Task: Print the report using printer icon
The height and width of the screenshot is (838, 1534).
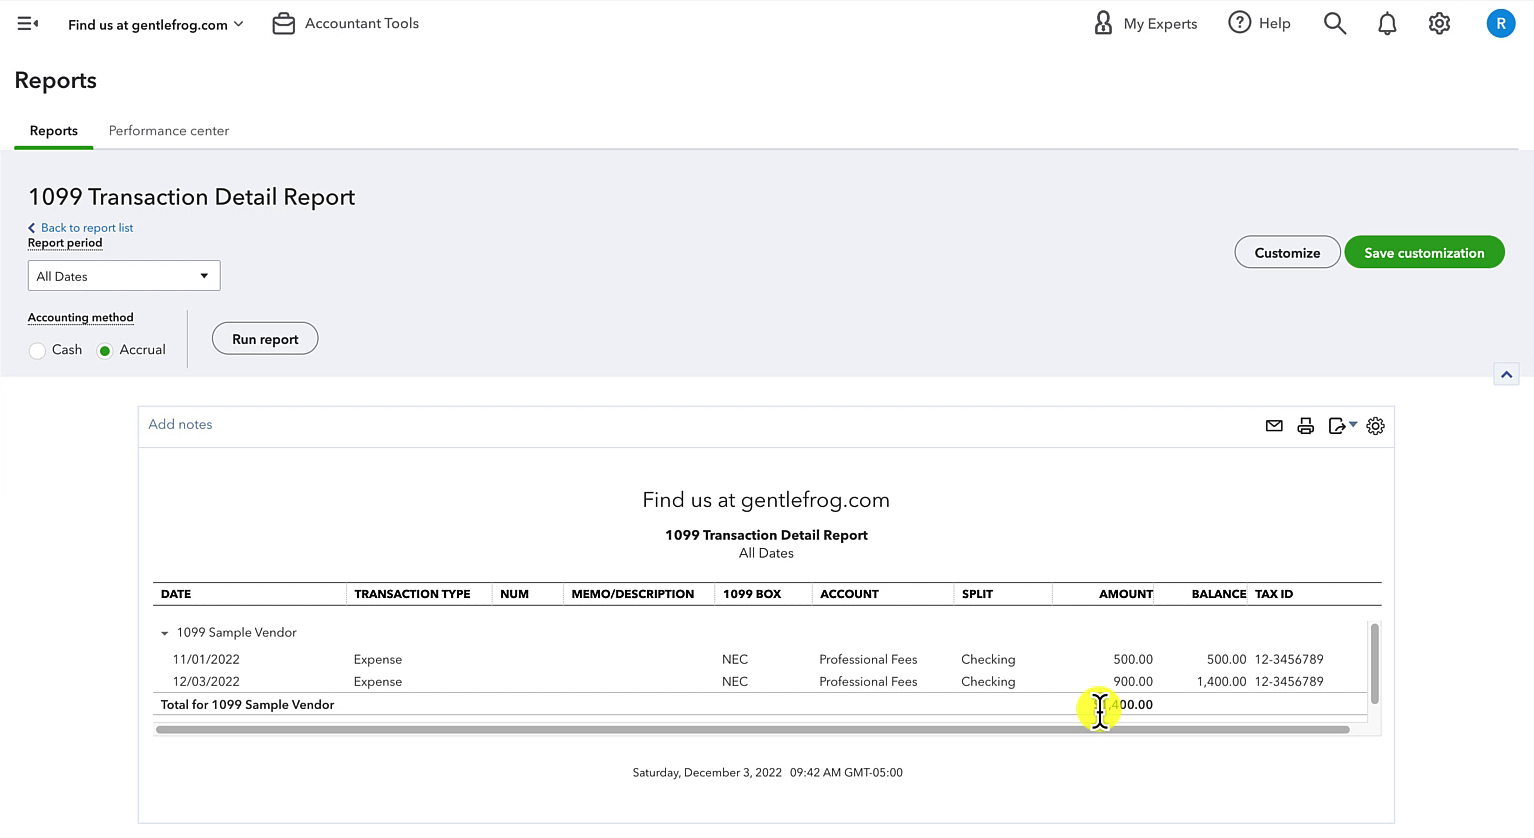Action: click(1305, 426)
